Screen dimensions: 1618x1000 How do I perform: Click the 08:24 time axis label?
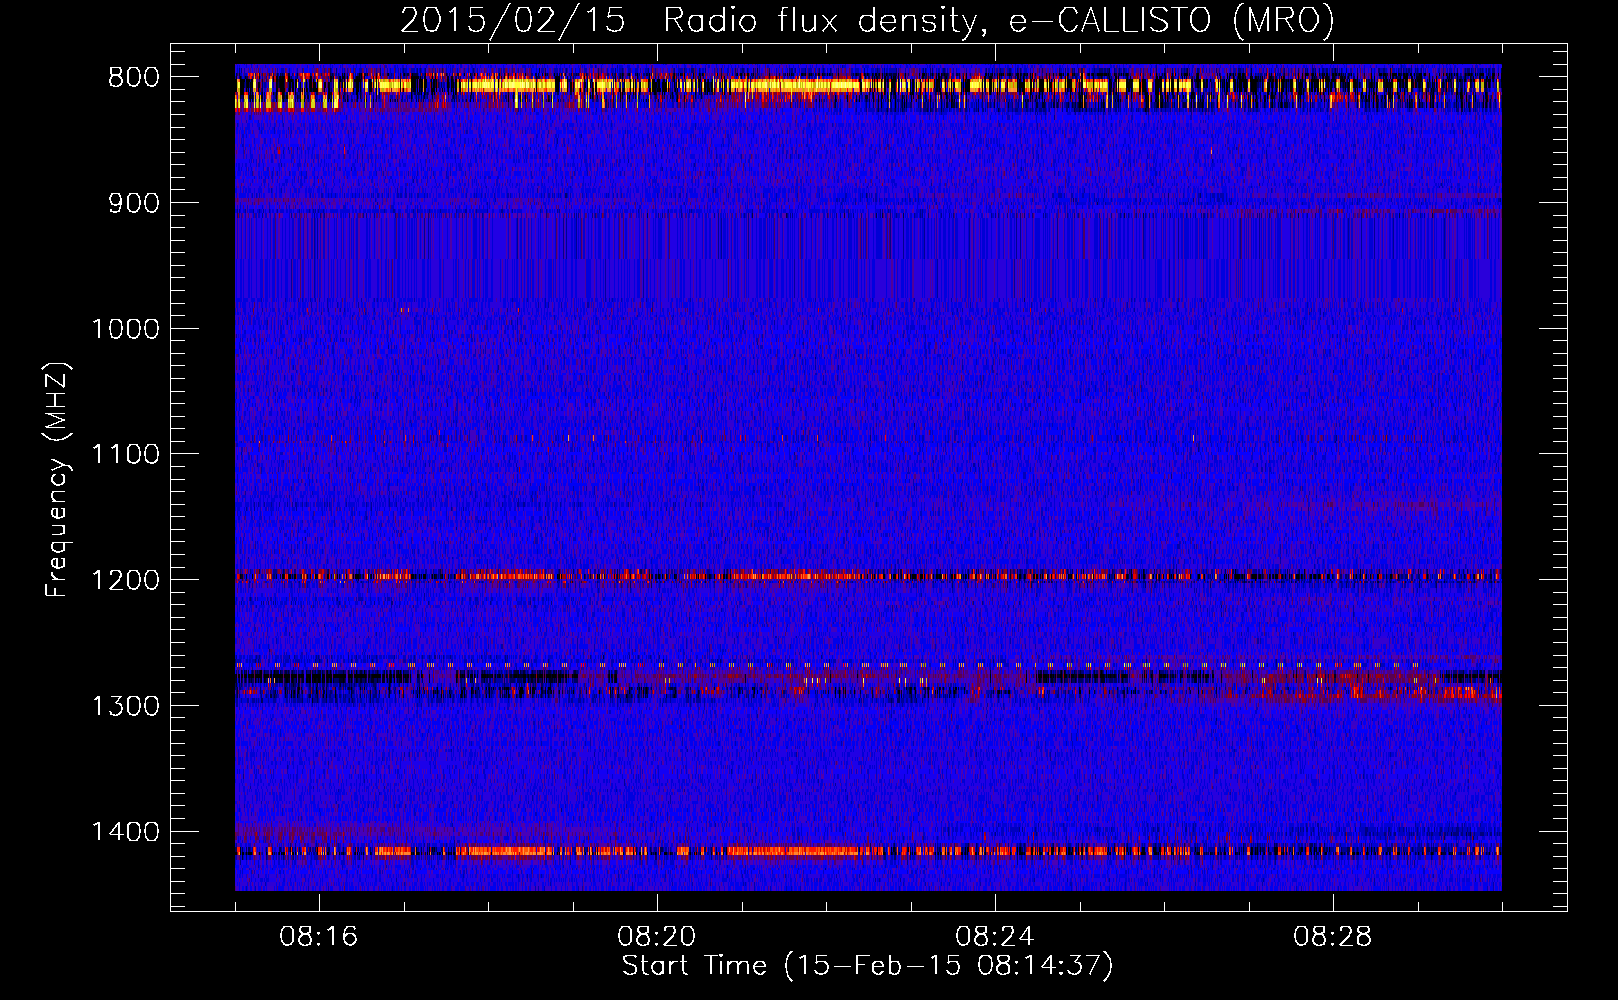pyautogui.click(x=995, y=937)
